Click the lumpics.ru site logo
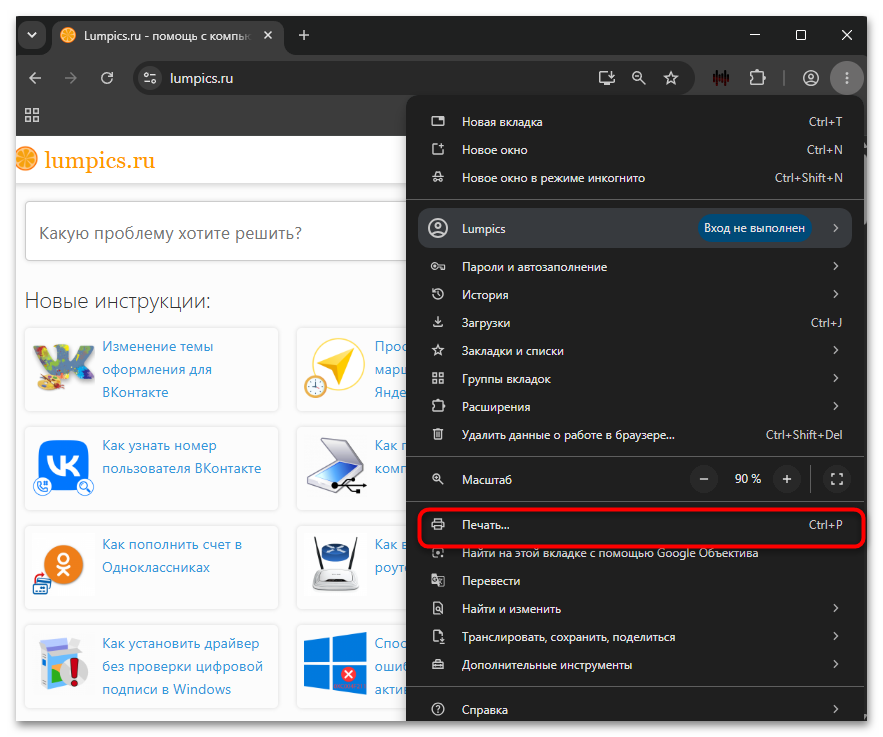883x737 pixels. [x=85, y=160]
